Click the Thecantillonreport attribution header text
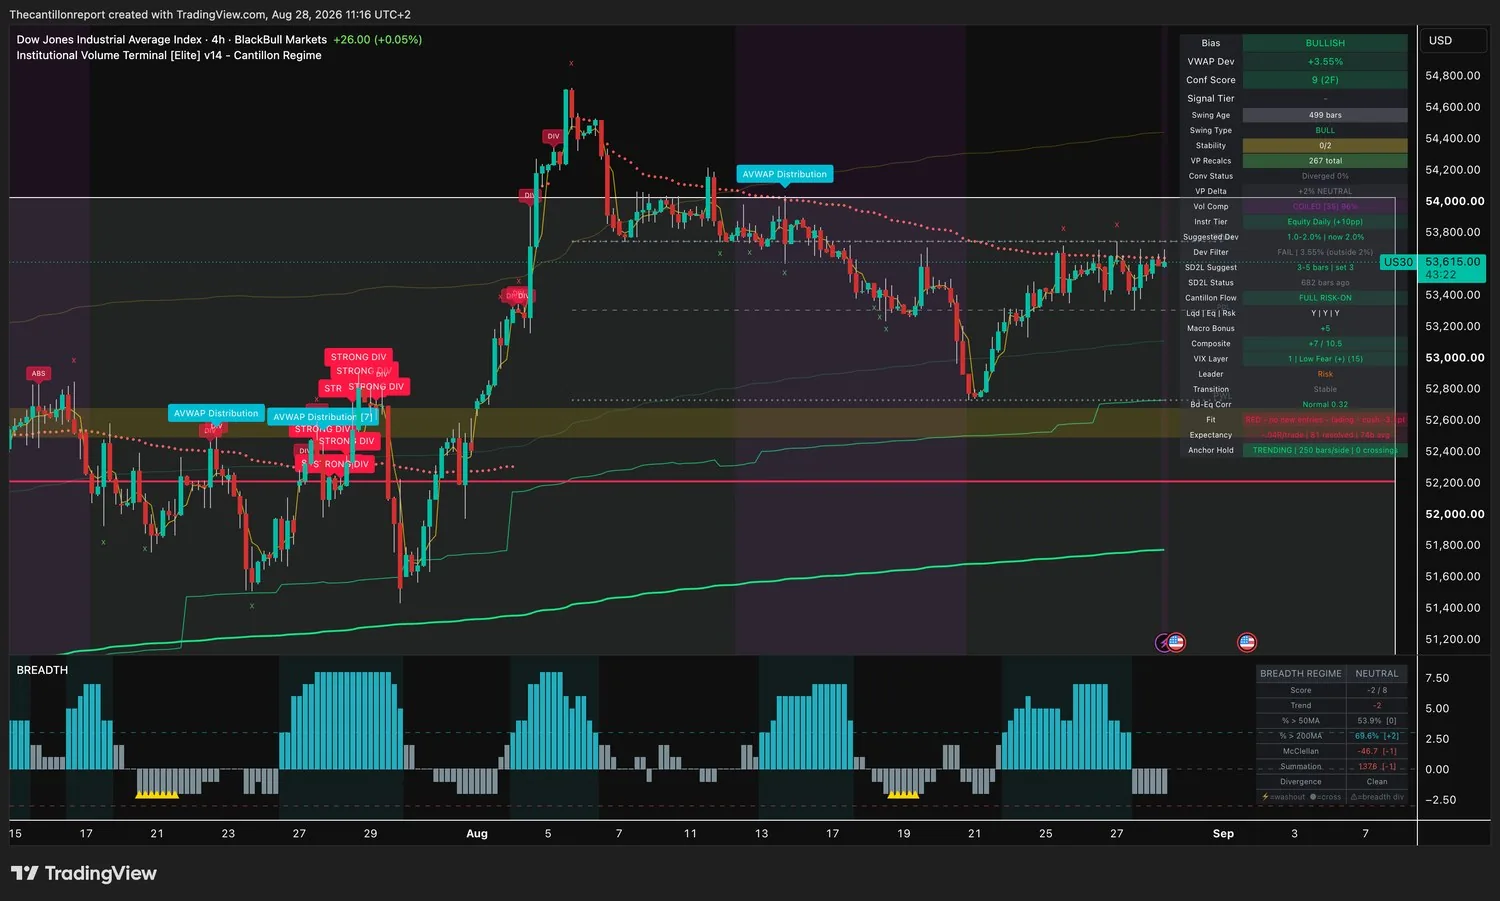This screenshot has height=901, width=1500. click(210, 14)
